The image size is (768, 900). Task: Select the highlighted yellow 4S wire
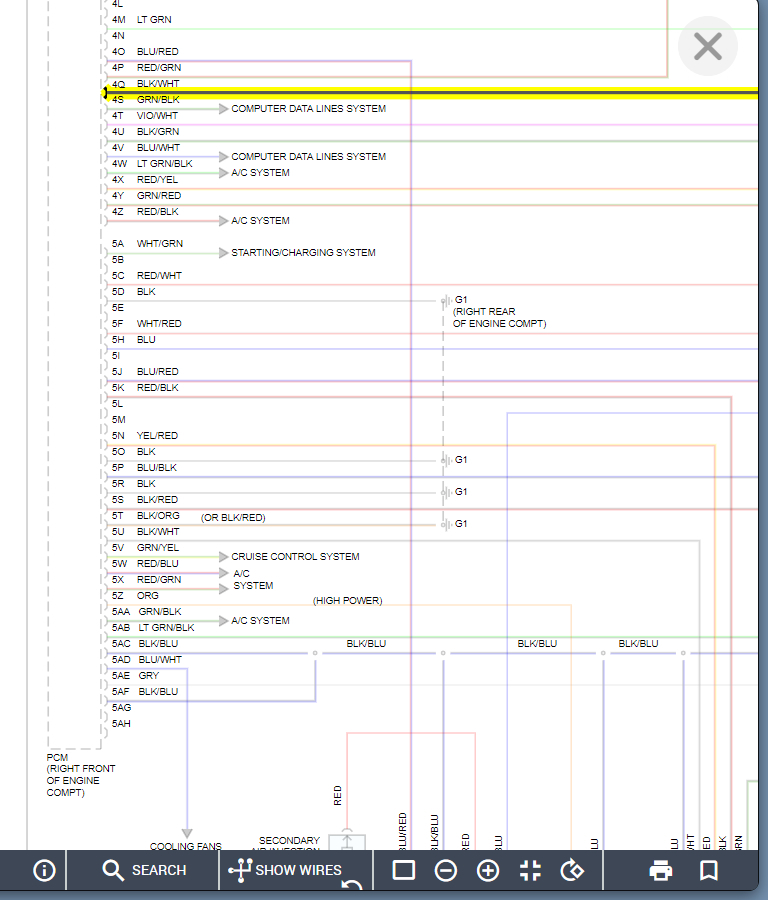430,93
